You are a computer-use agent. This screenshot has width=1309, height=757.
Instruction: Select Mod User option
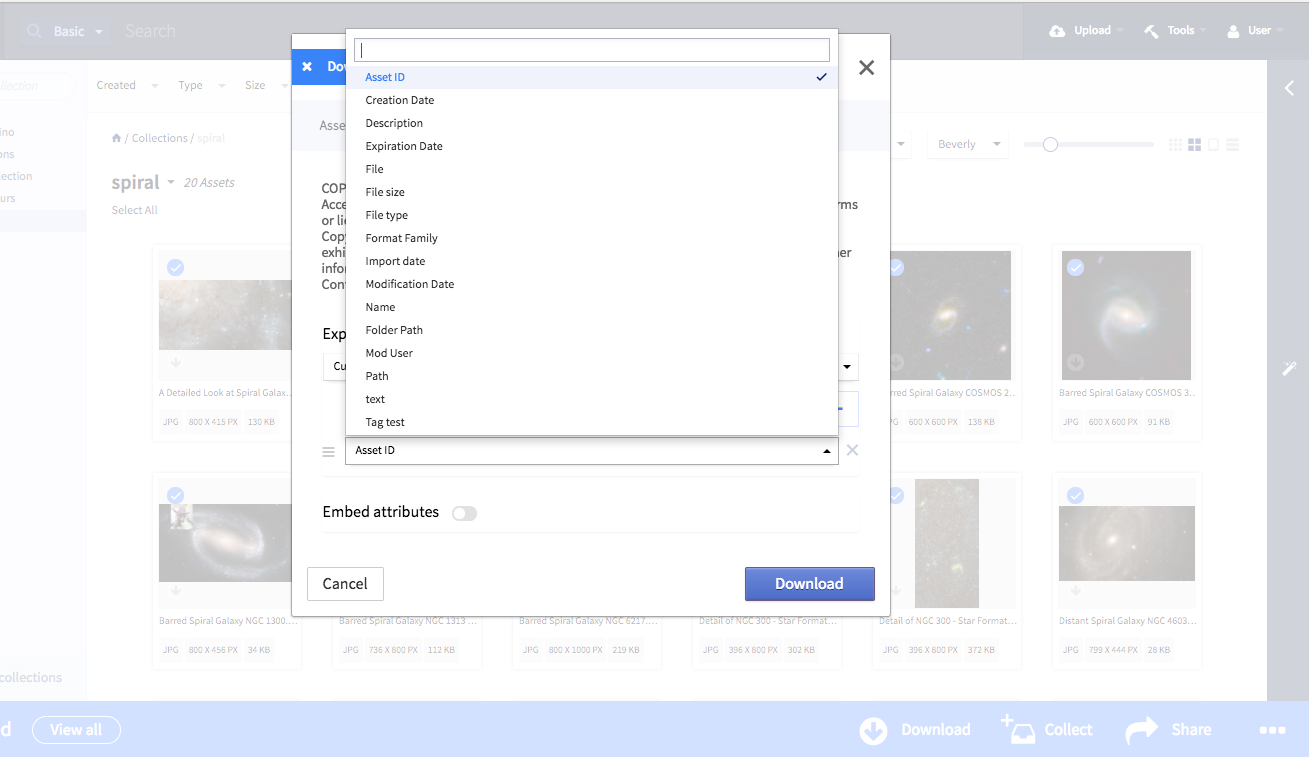(x=591, y=353)
